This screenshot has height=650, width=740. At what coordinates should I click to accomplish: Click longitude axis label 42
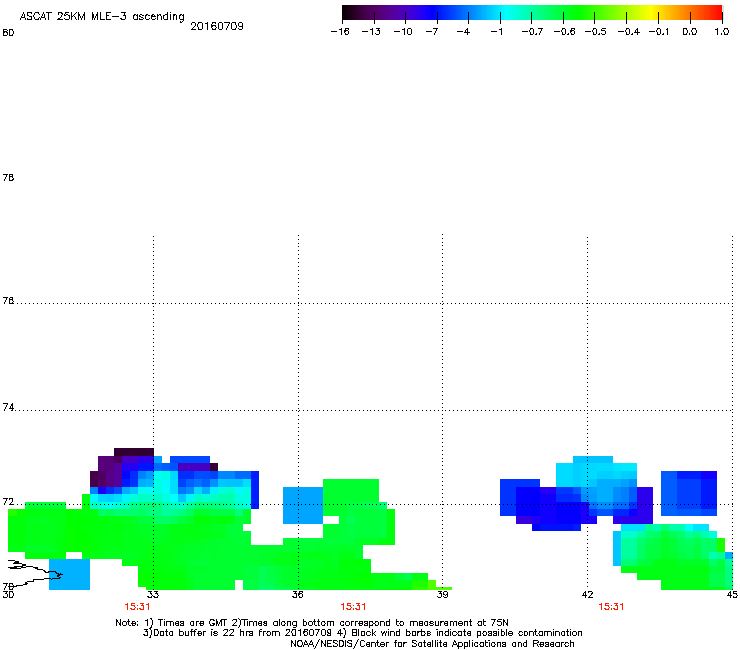pos(587,594)
